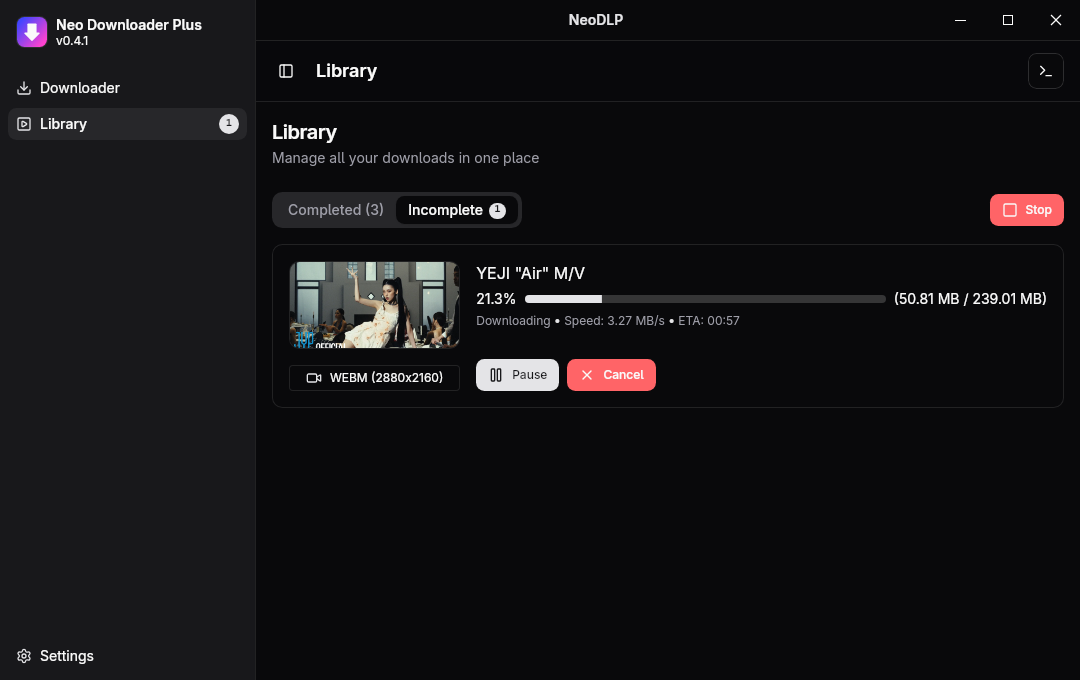The width and height of the screenshot is (1080, 680).
Task: Click the pause bars icon on Pause button
Action: point(496,374)
